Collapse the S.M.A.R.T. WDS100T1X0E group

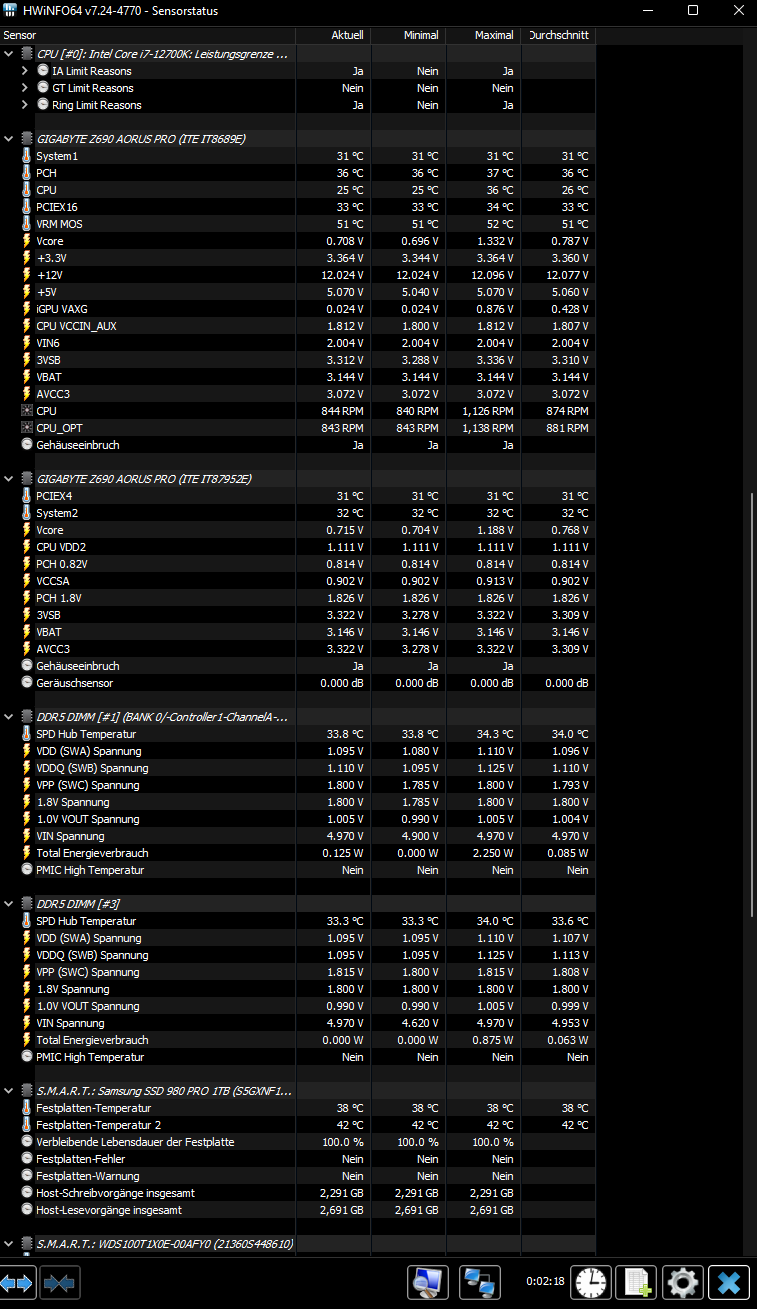pyautogui.click(x=9, y=1244)
